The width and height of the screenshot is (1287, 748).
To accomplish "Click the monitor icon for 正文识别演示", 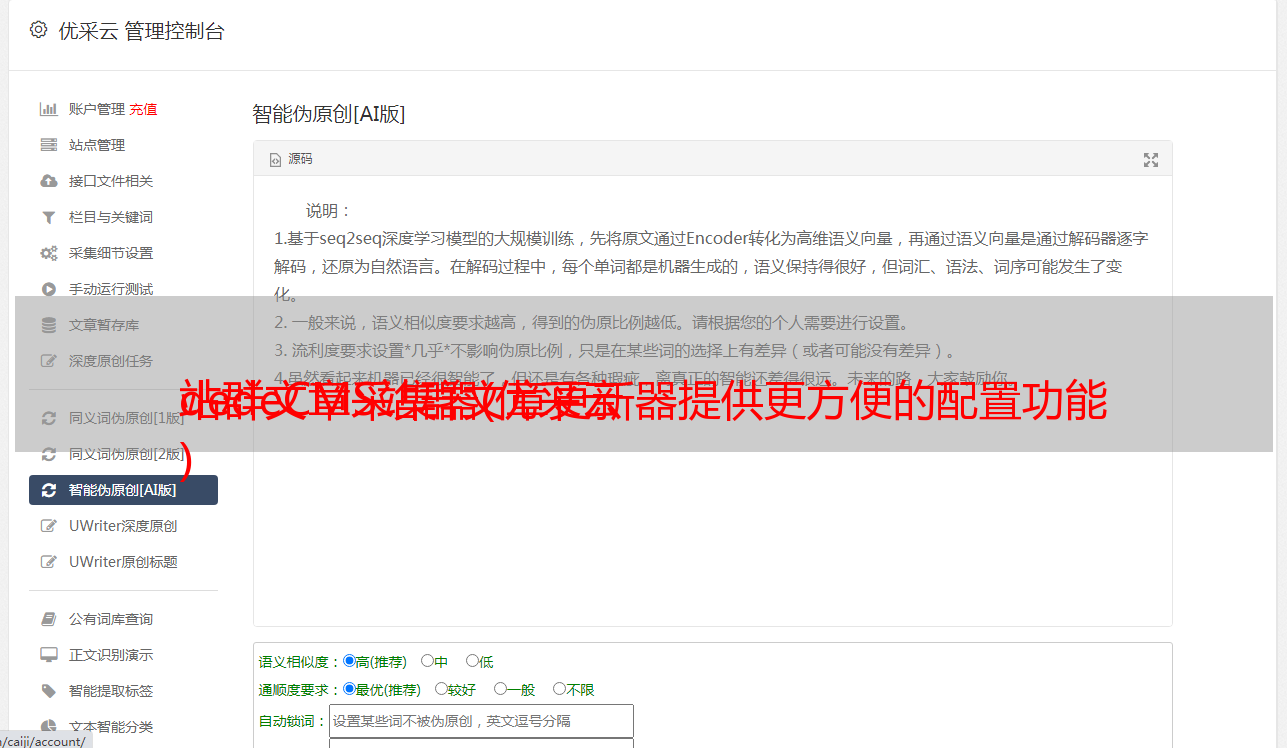I will pyautogui.click(x=48, y=655).
